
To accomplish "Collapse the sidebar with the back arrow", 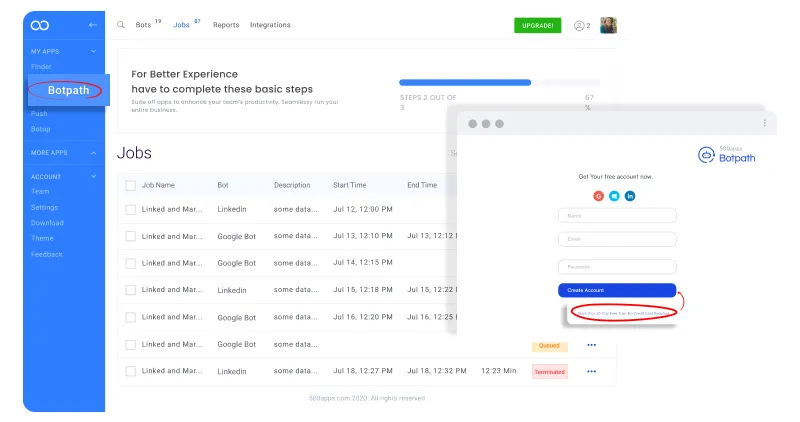I will pos(92,24).
